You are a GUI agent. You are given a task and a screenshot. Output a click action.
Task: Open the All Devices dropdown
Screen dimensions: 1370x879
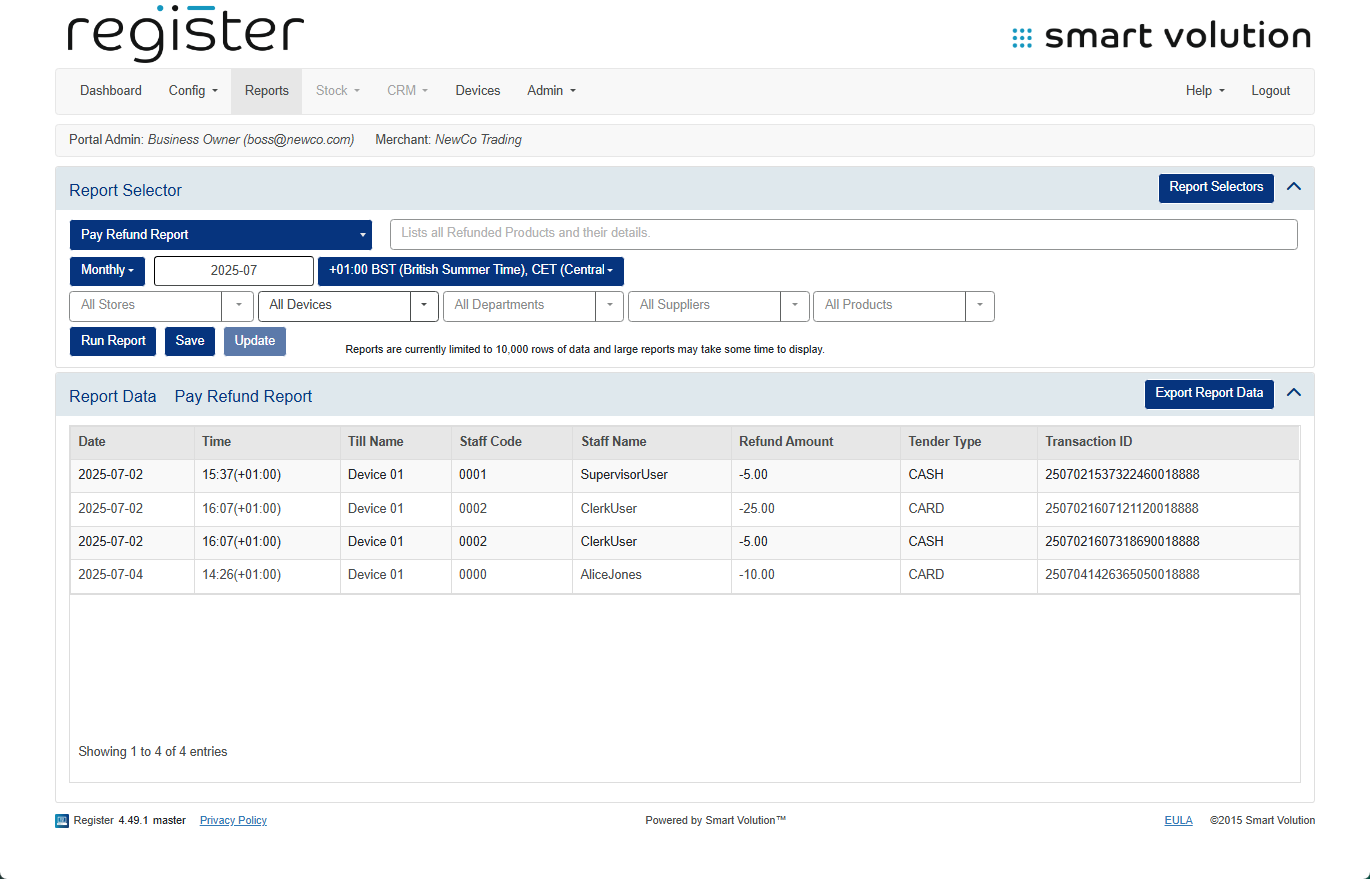[348, 306]
